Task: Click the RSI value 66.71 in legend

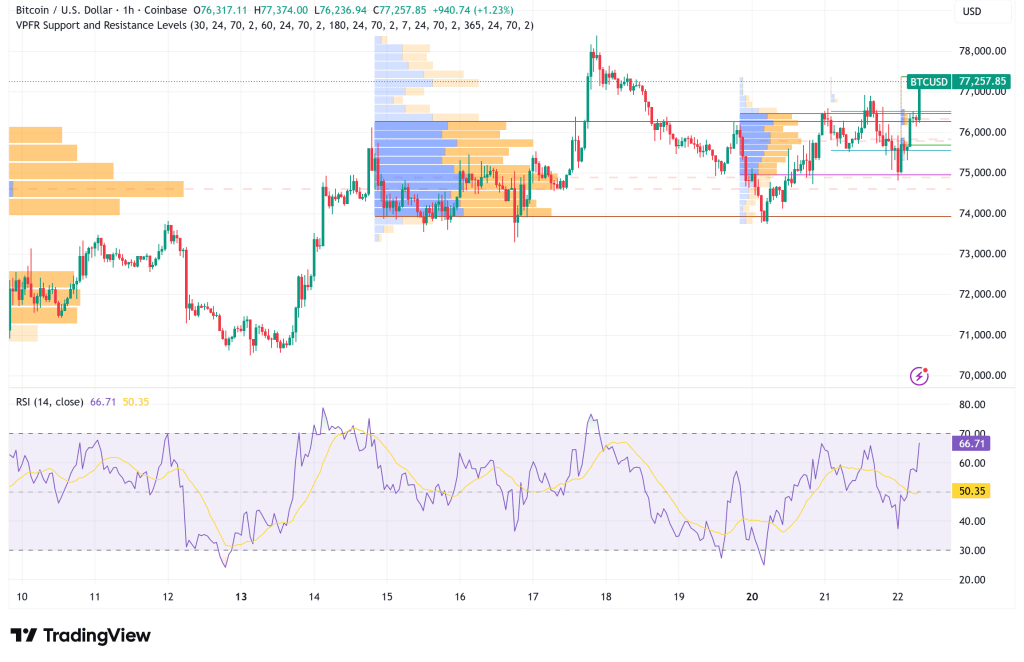Action: coord(103,401)
